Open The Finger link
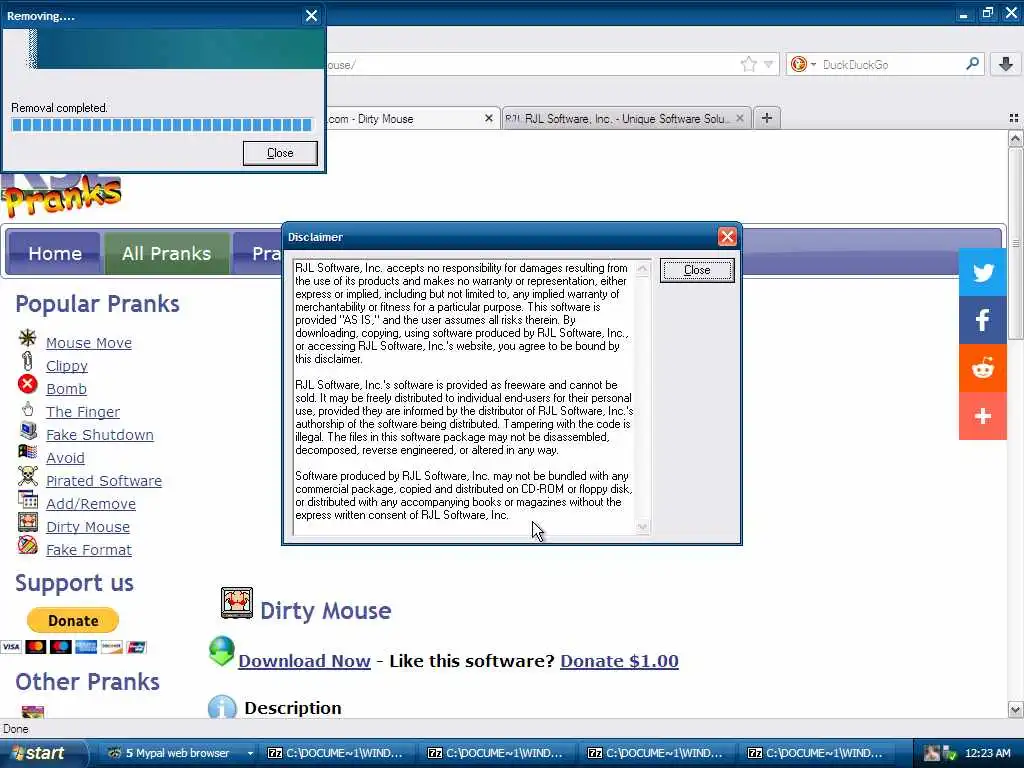This screenshot has height=768, width=1024. (x=83, y=411)
